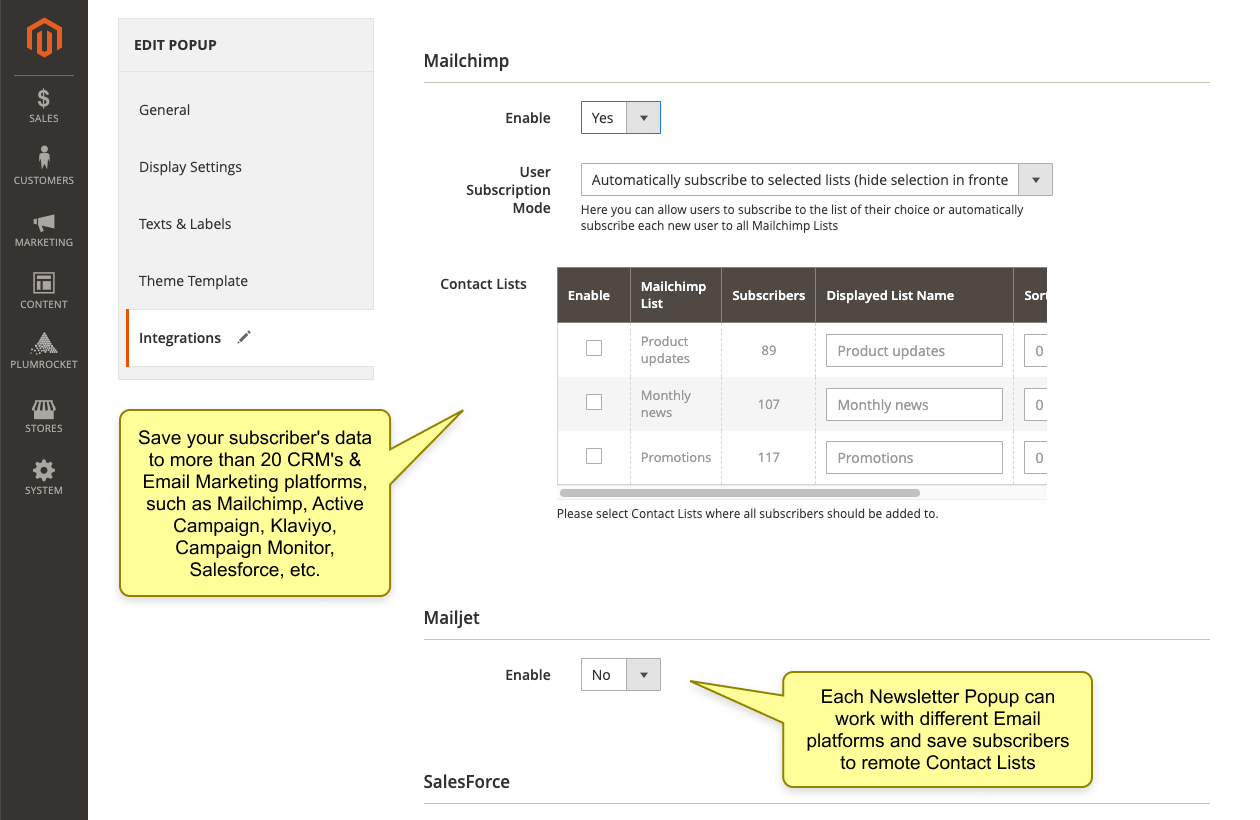The width and height of the screenshot is (1260, 820).
Task: Expand the User Subscription Mode dropdown
Action: pyautogui.click(x=817, y=180)
